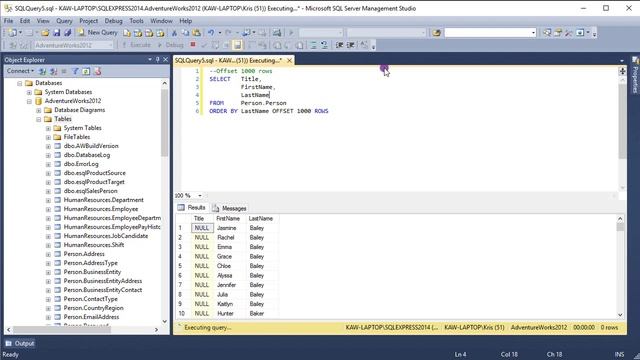
Task: Collapse the Databases tree node
Action: click(x=20, y=83)
